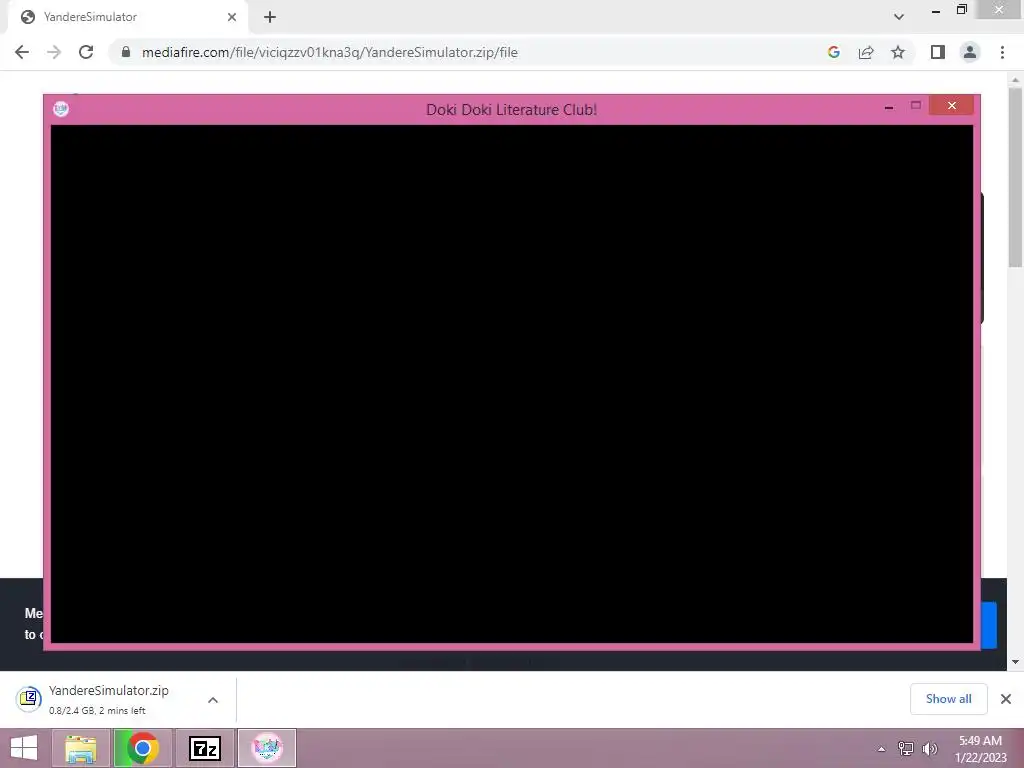Viewport: 1024px width, 768px height.
Task: Switch to Chrome from the taskbar
Action: (x=142, y=748)
